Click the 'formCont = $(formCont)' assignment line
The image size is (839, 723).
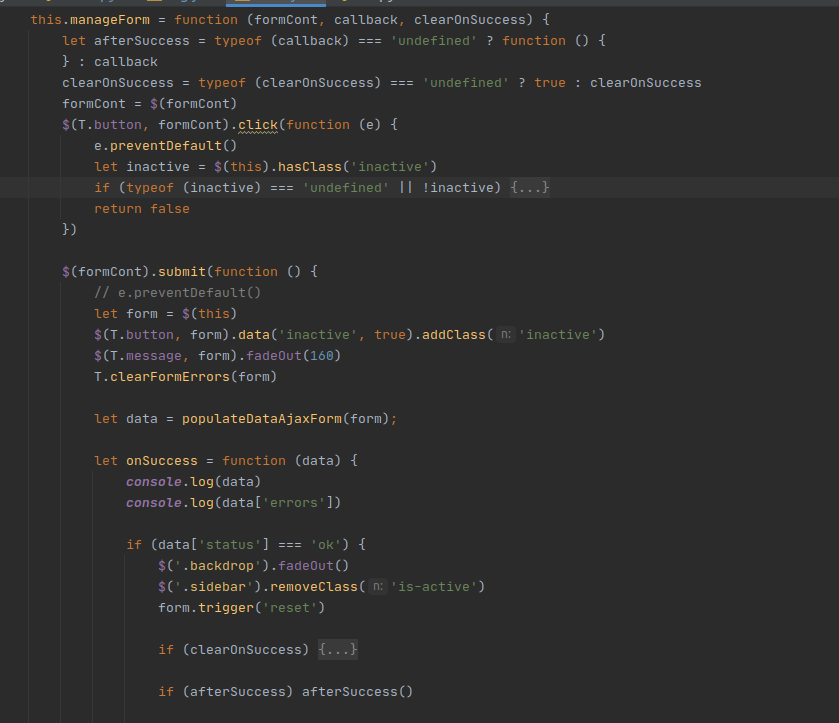(149, 104)
